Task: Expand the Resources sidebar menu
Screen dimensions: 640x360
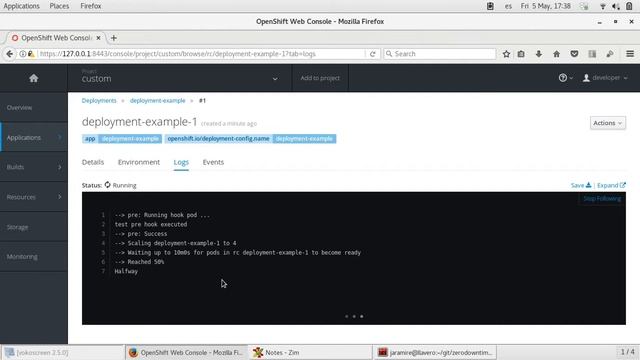Action: pos(34,197)
